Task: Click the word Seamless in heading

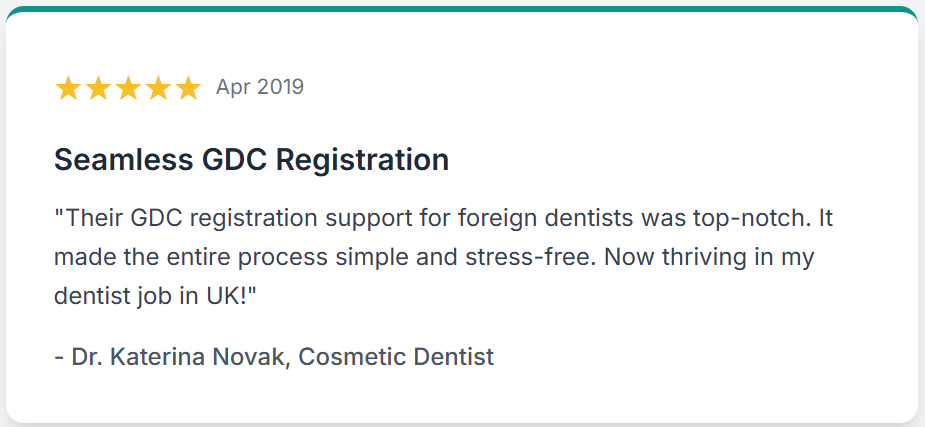Action: click(x=123, y=160)
